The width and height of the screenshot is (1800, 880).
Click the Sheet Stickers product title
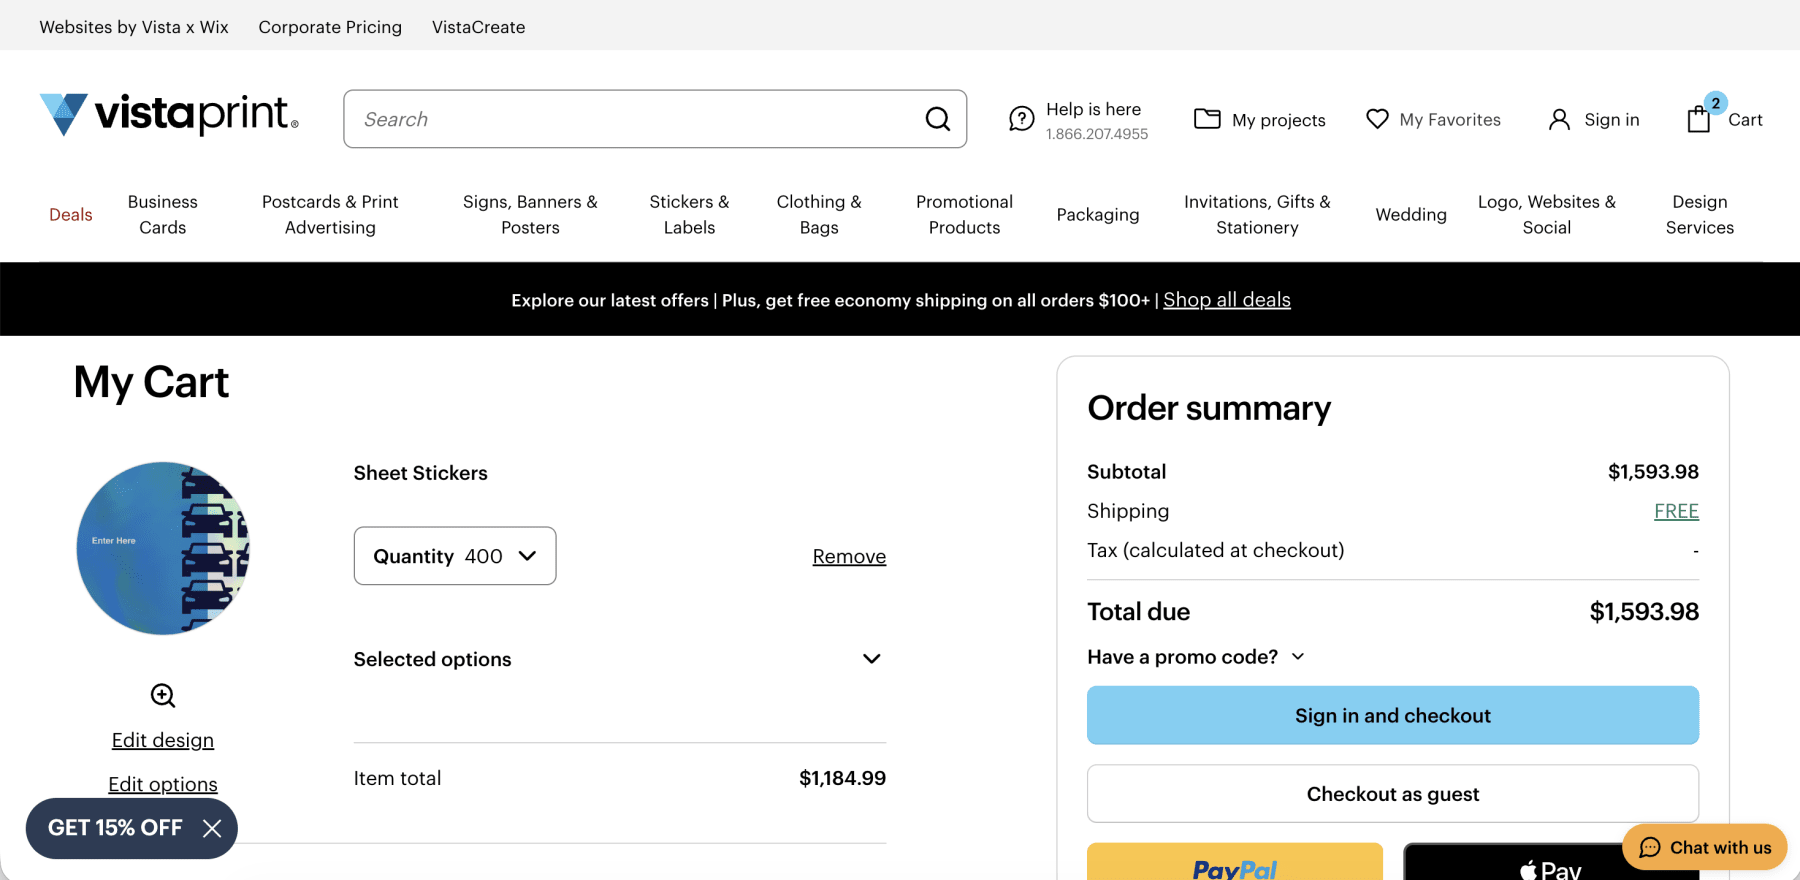tap(421, 473)
